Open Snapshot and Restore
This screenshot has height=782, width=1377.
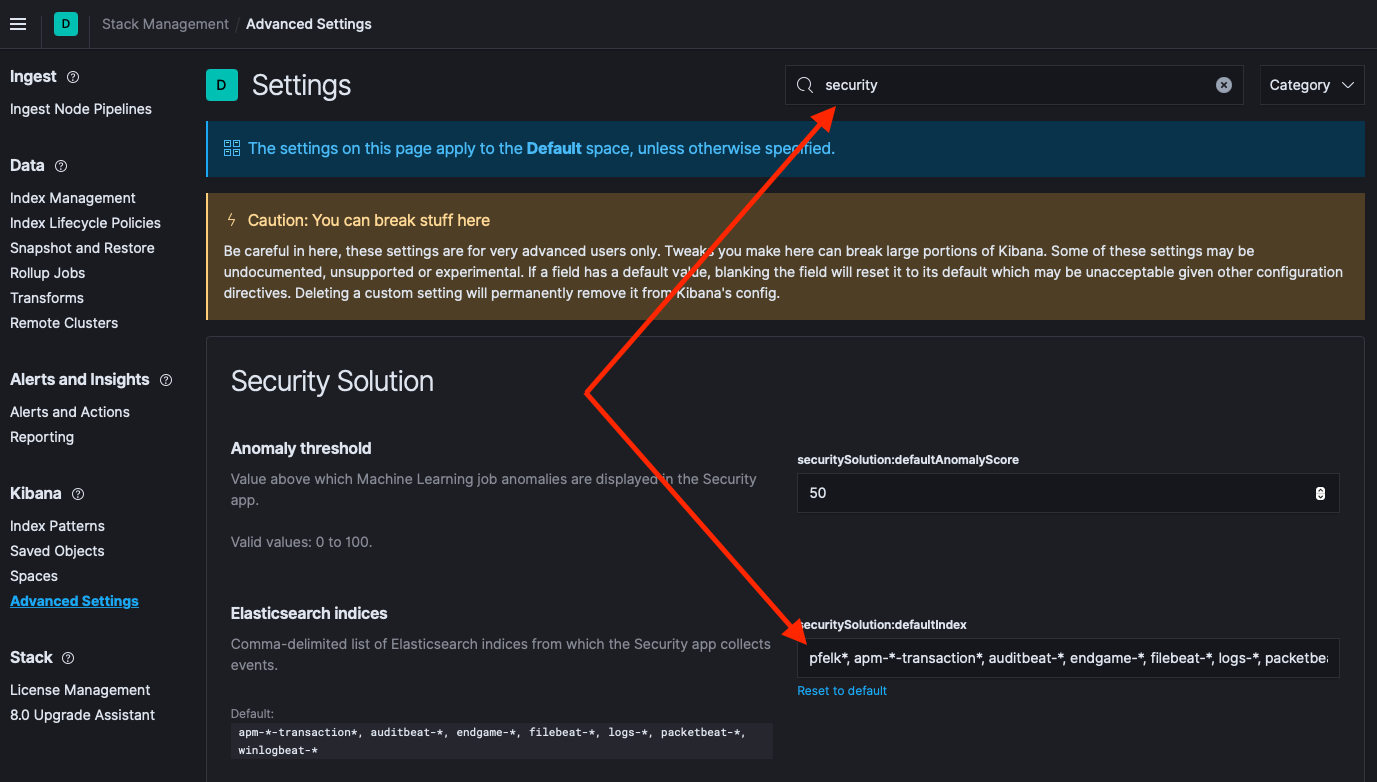coord(82,248)
